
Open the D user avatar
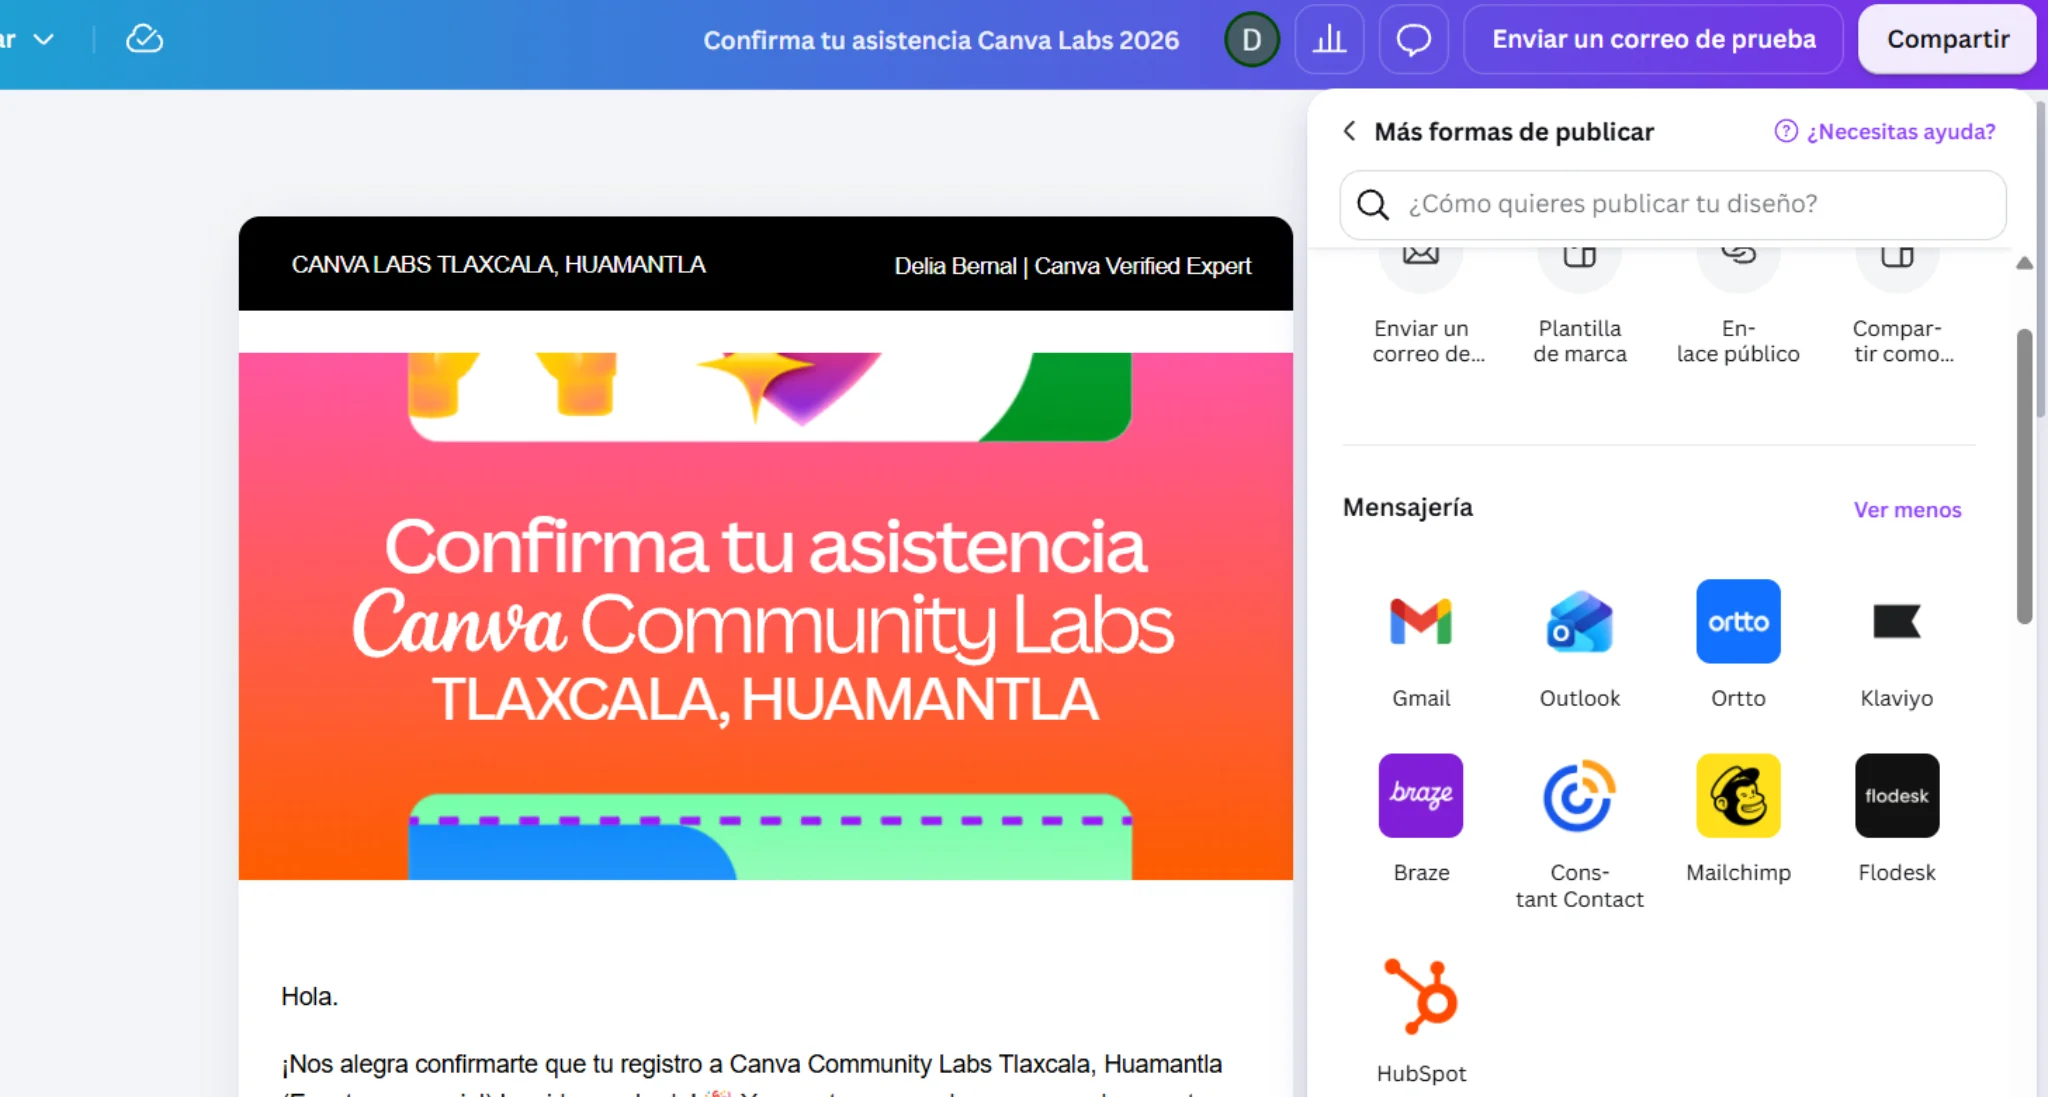pyautogui.click(x=1251, y=39)
